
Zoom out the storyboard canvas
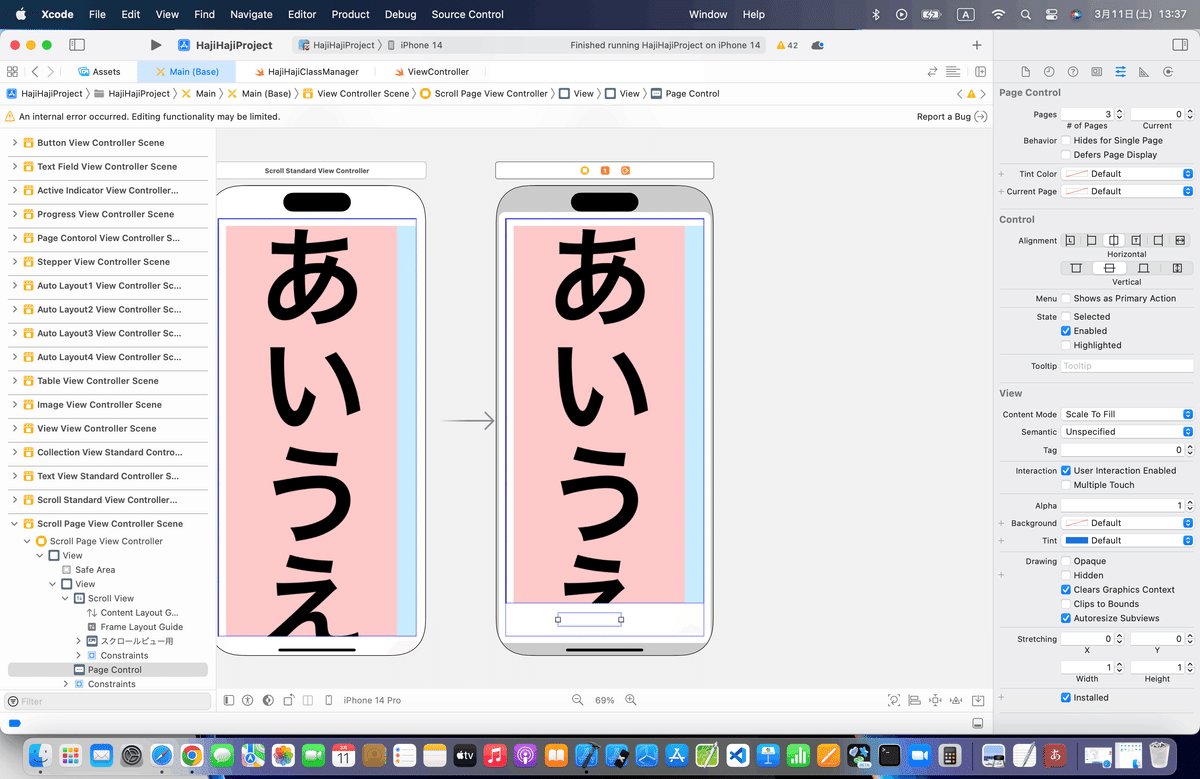click(x=577, y=700)
